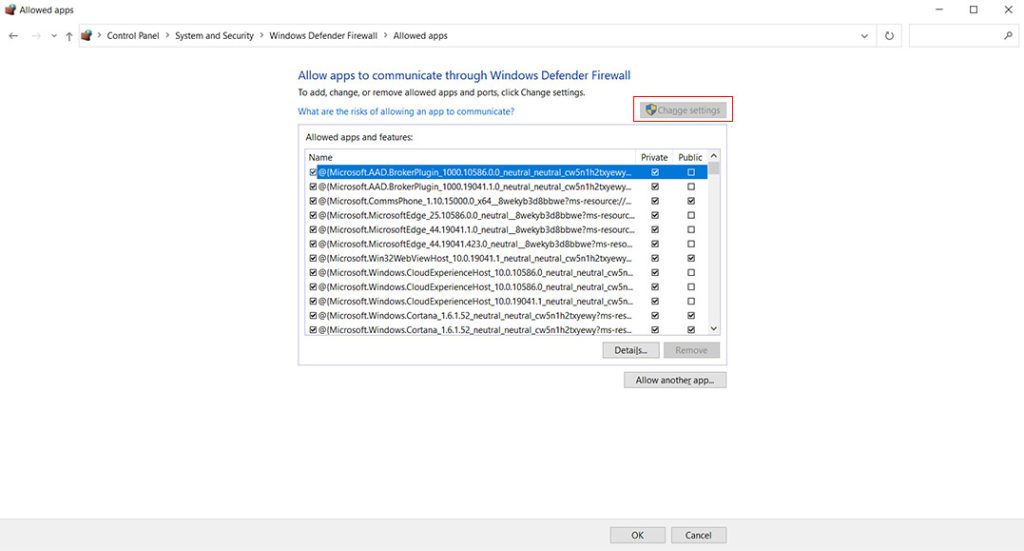Viewport: 1024px width, 551px height.
Task: Toggle enable checkbox for MicrosoftEdge_44.19041.423.0
Action: (x=313, y=244)
